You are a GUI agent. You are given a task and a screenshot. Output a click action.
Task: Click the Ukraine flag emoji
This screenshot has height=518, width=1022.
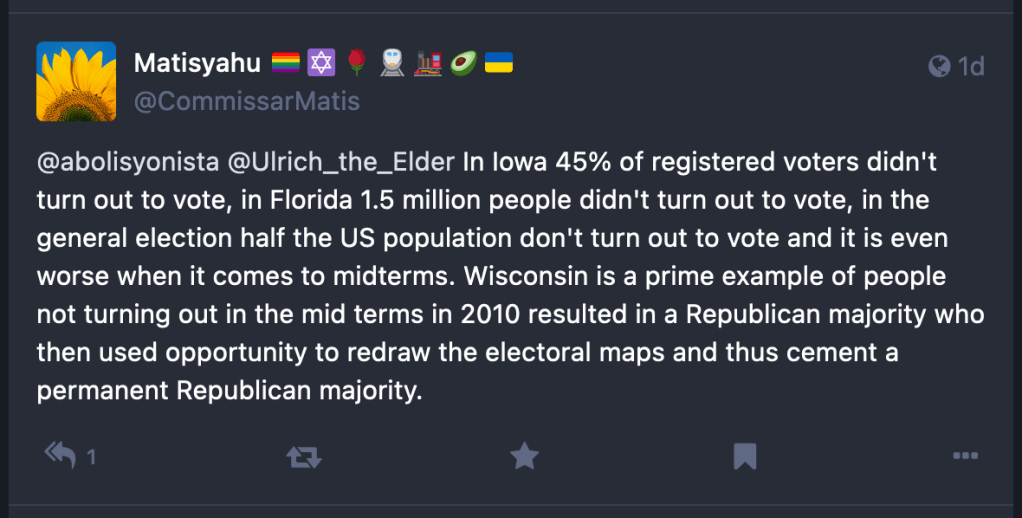499,64
